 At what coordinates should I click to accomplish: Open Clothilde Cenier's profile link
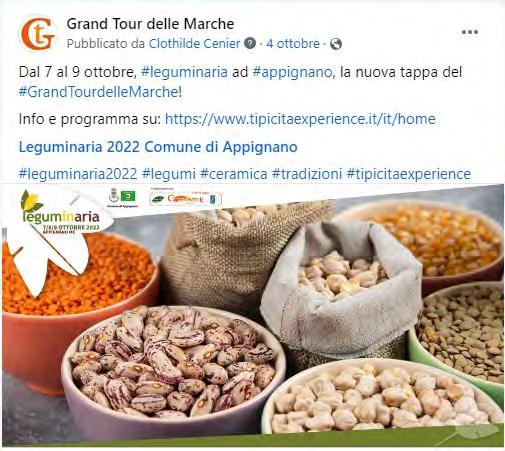tap(194, 44)
